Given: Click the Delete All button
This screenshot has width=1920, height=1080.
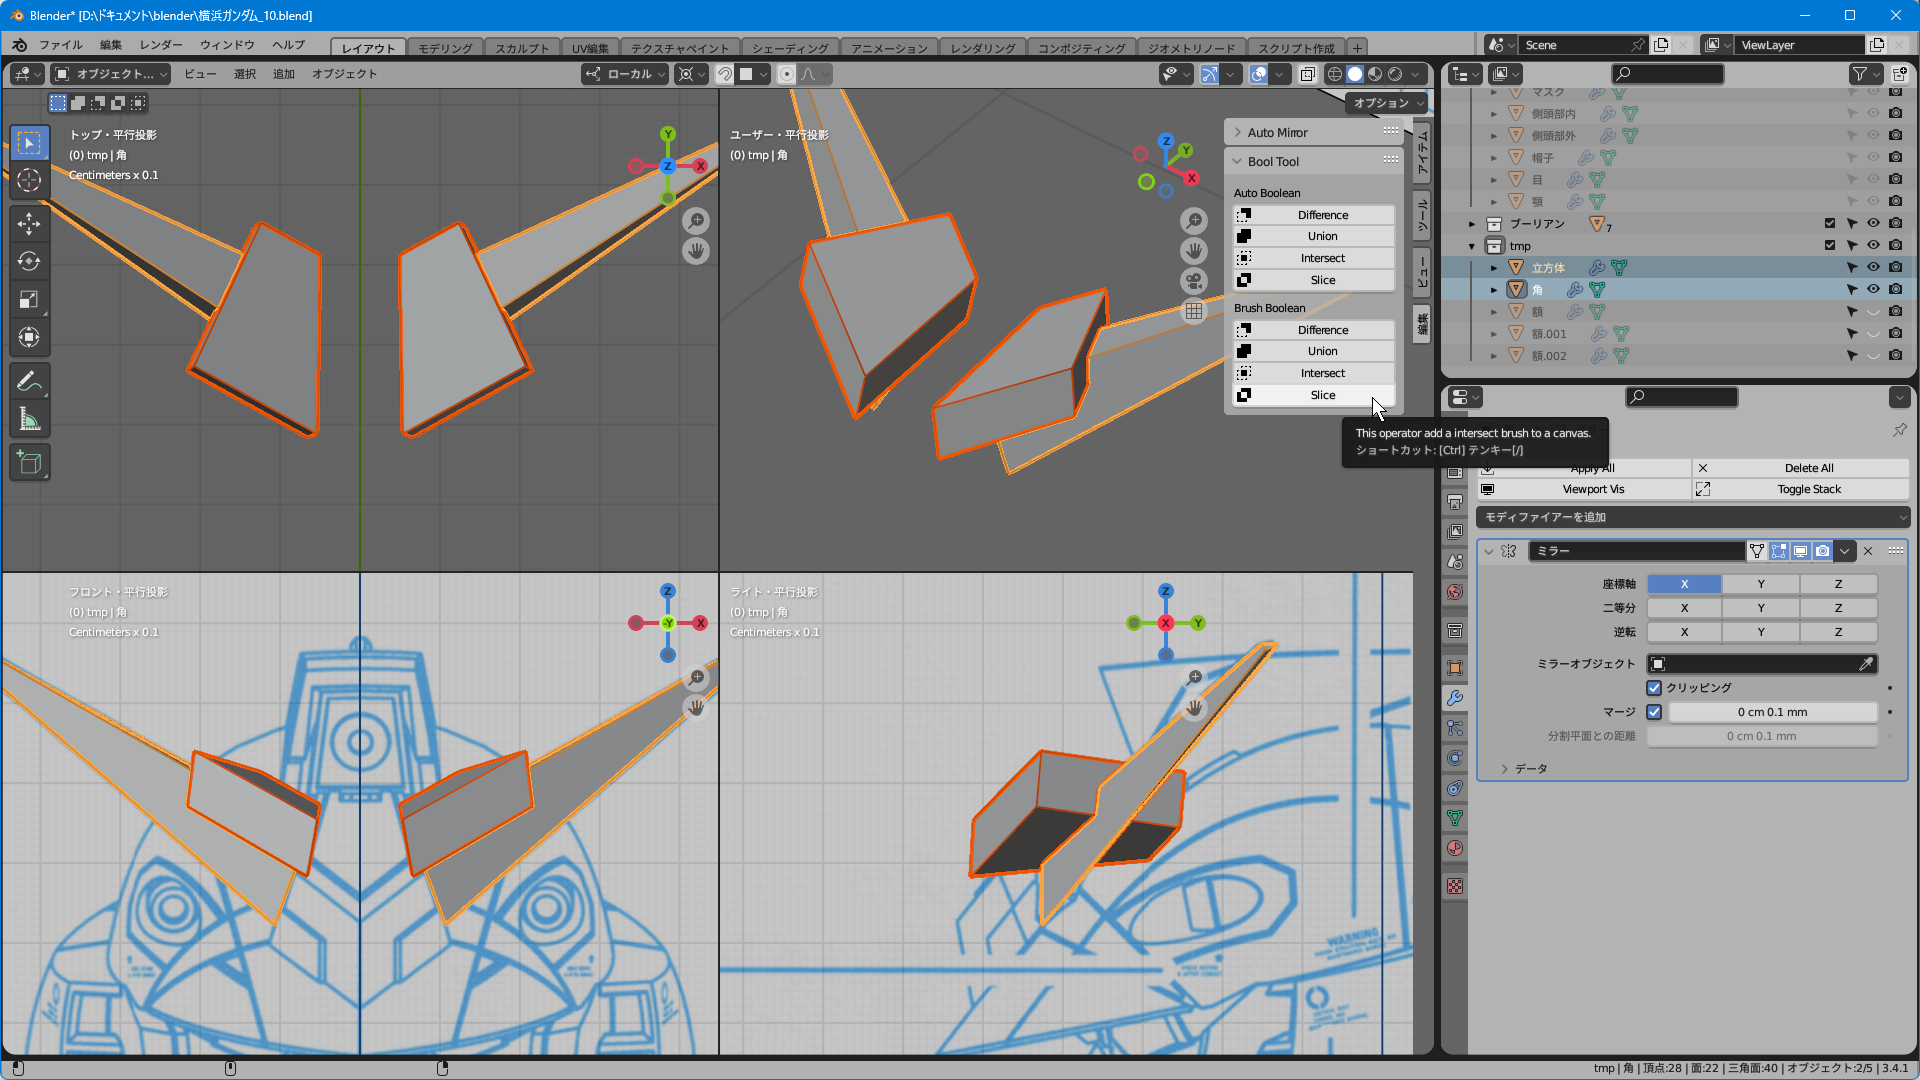Looking at the screenshot, I should [x=1808, y=468].
